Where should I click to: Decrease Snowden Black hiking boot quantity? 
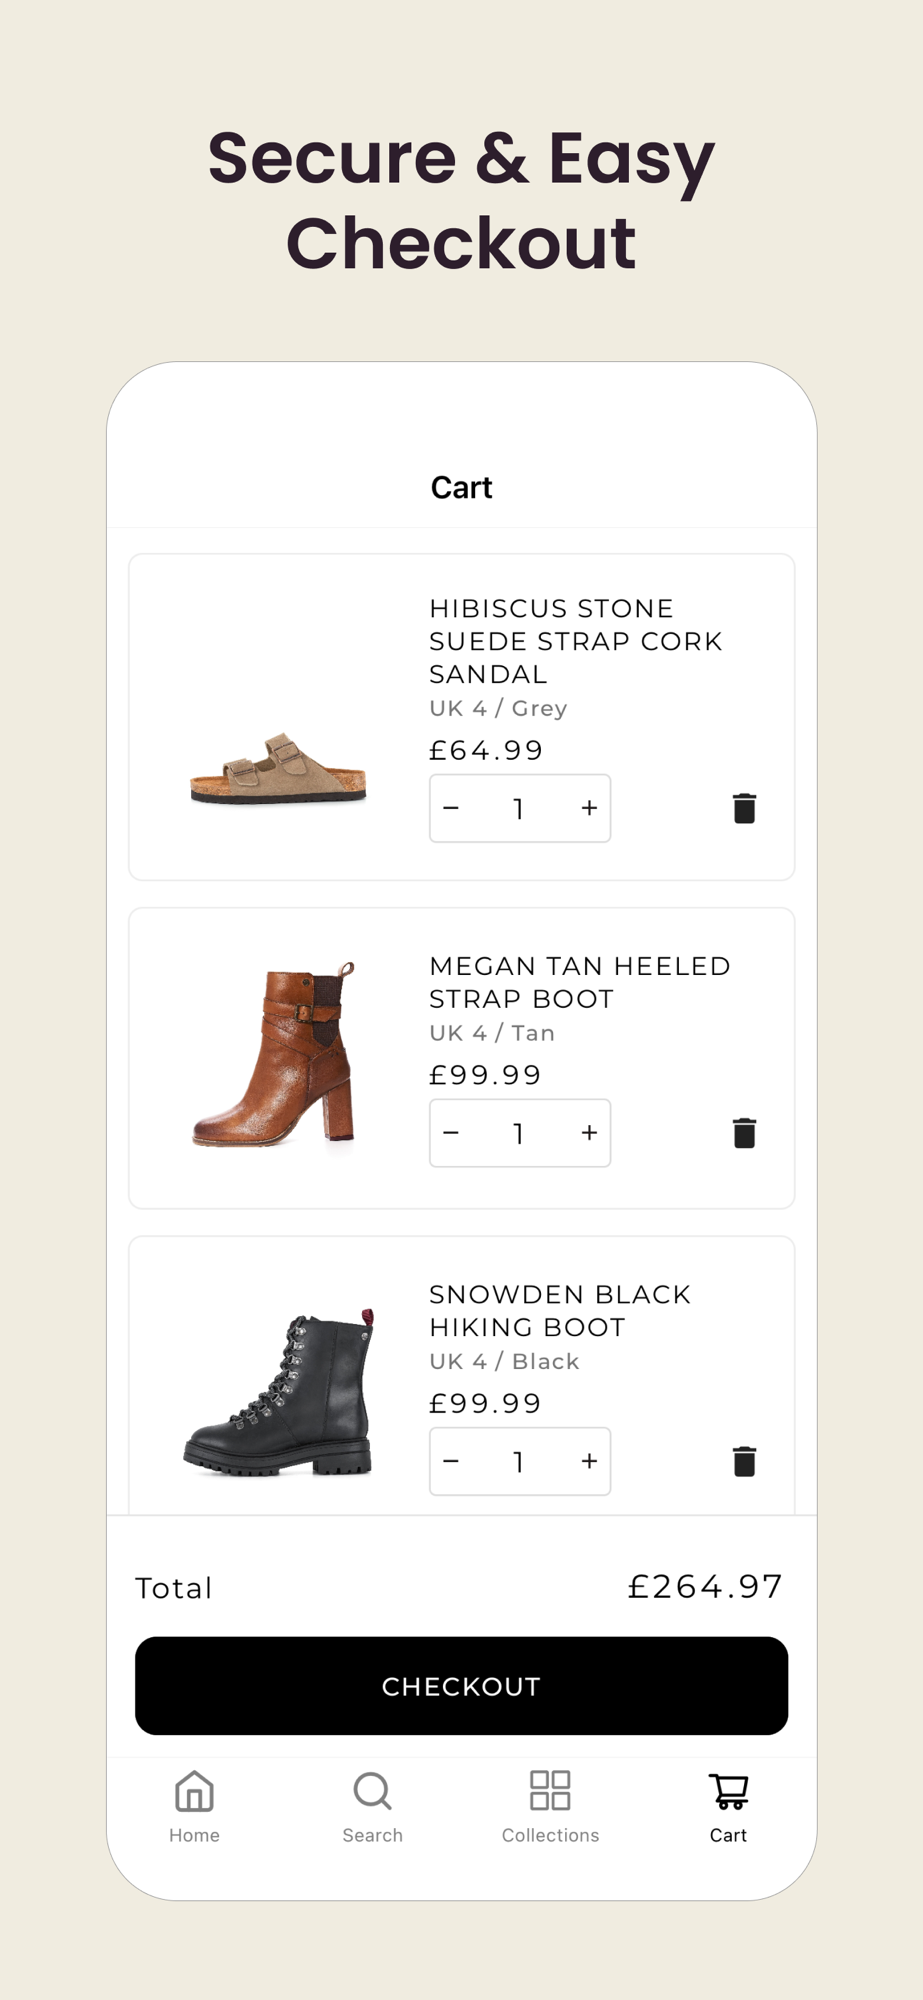451,1461
